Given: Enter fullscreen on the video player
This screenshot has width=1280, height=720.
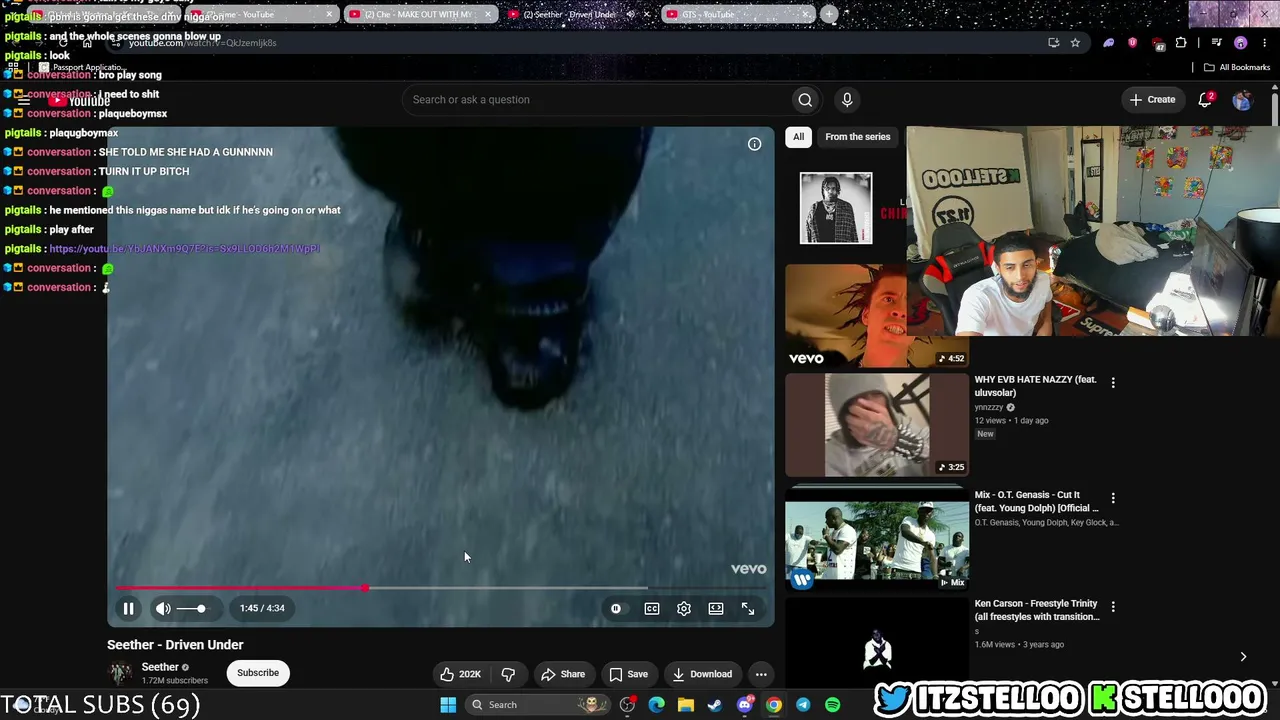Looking at the screenshot, I should (x=748, y=608).
